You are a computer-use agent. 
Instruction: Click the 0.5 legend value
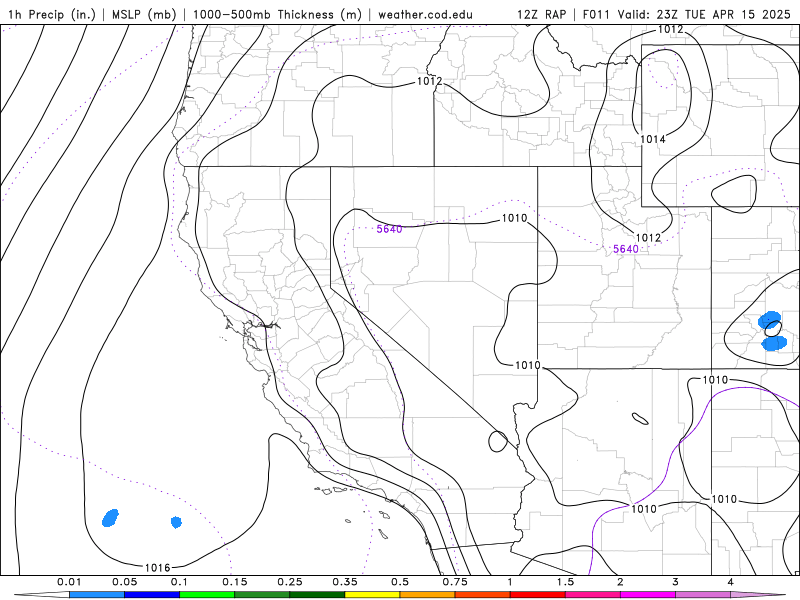[x=400, y=582]
